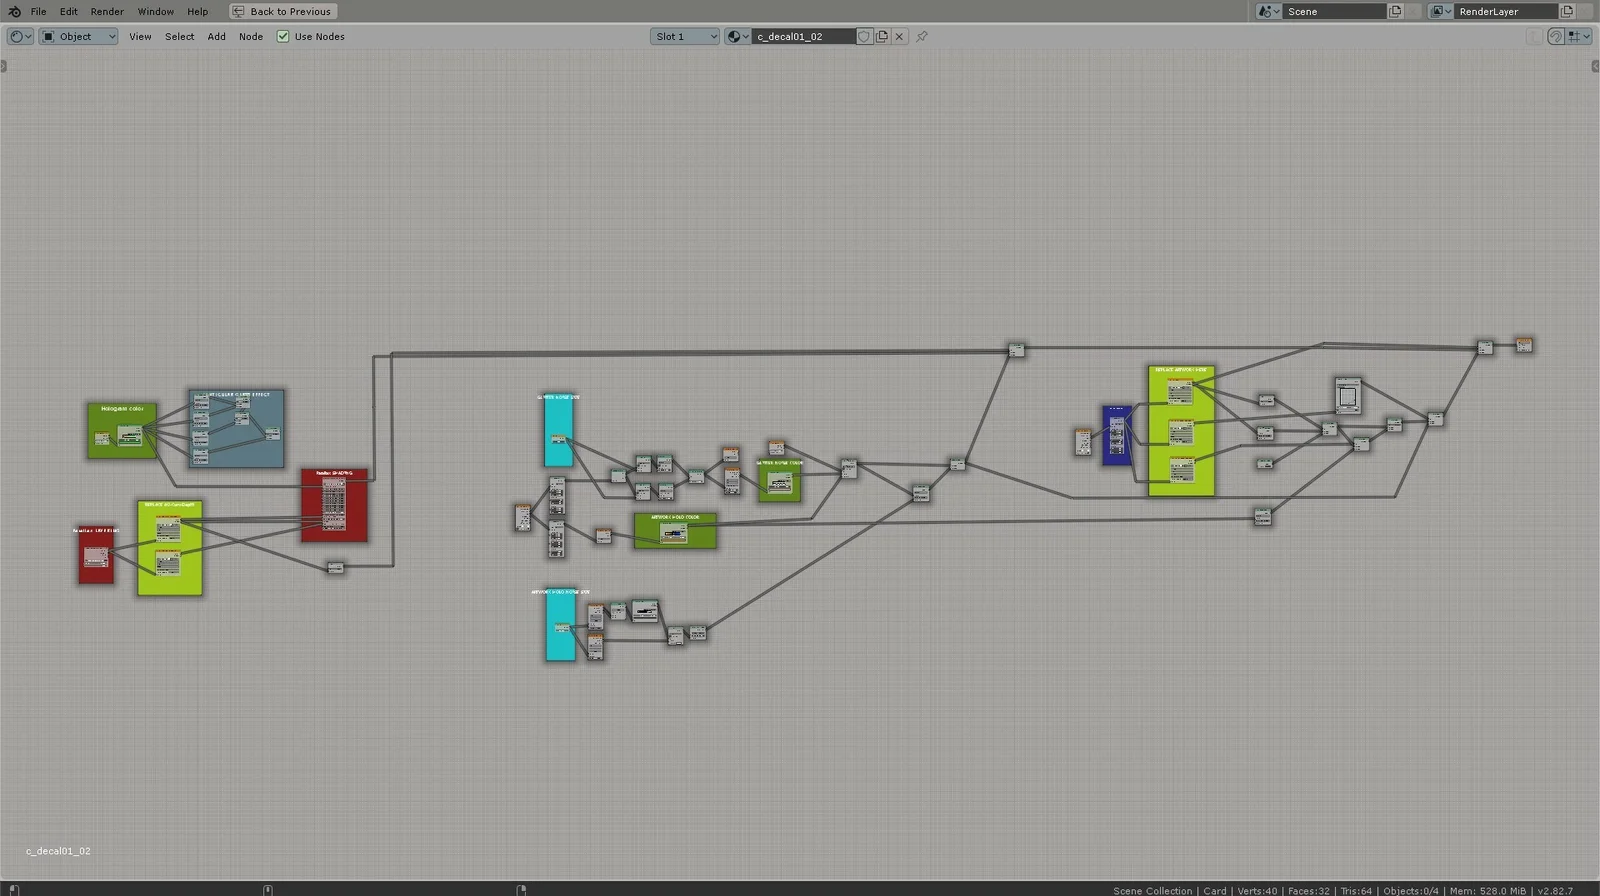
Task: Toggle node snapping magnet icon
Action: click(1555, 36)
